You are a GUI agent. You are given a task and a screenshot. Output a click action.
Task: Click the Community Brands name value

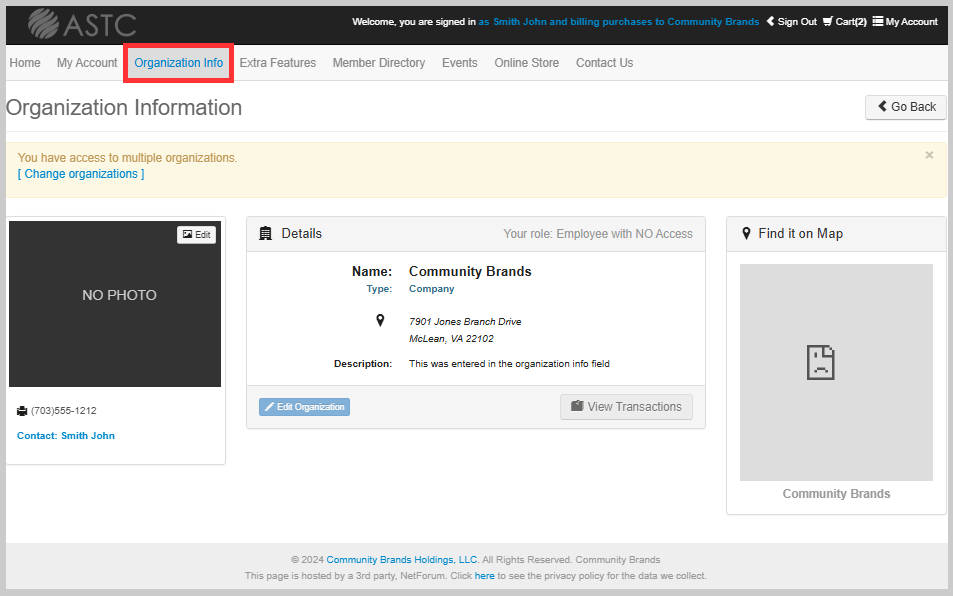point(470,271)
